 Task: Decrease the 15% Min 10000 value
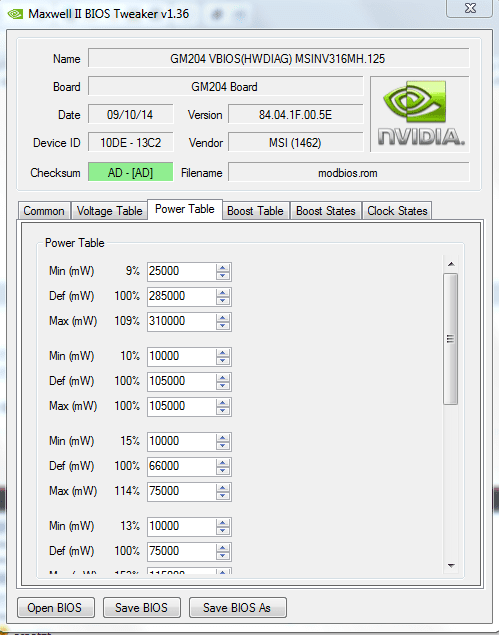pos(223,446)
